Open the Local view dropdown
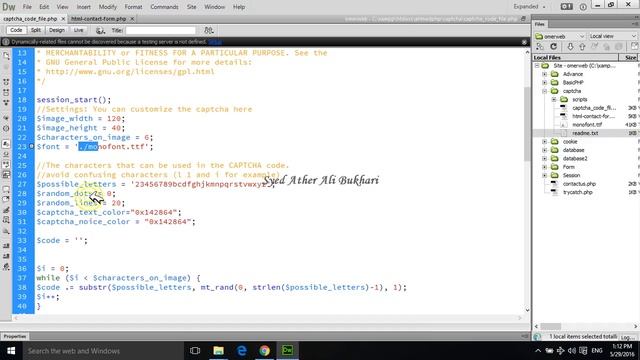This screenshot has height=360, width=640. point(613,36)
